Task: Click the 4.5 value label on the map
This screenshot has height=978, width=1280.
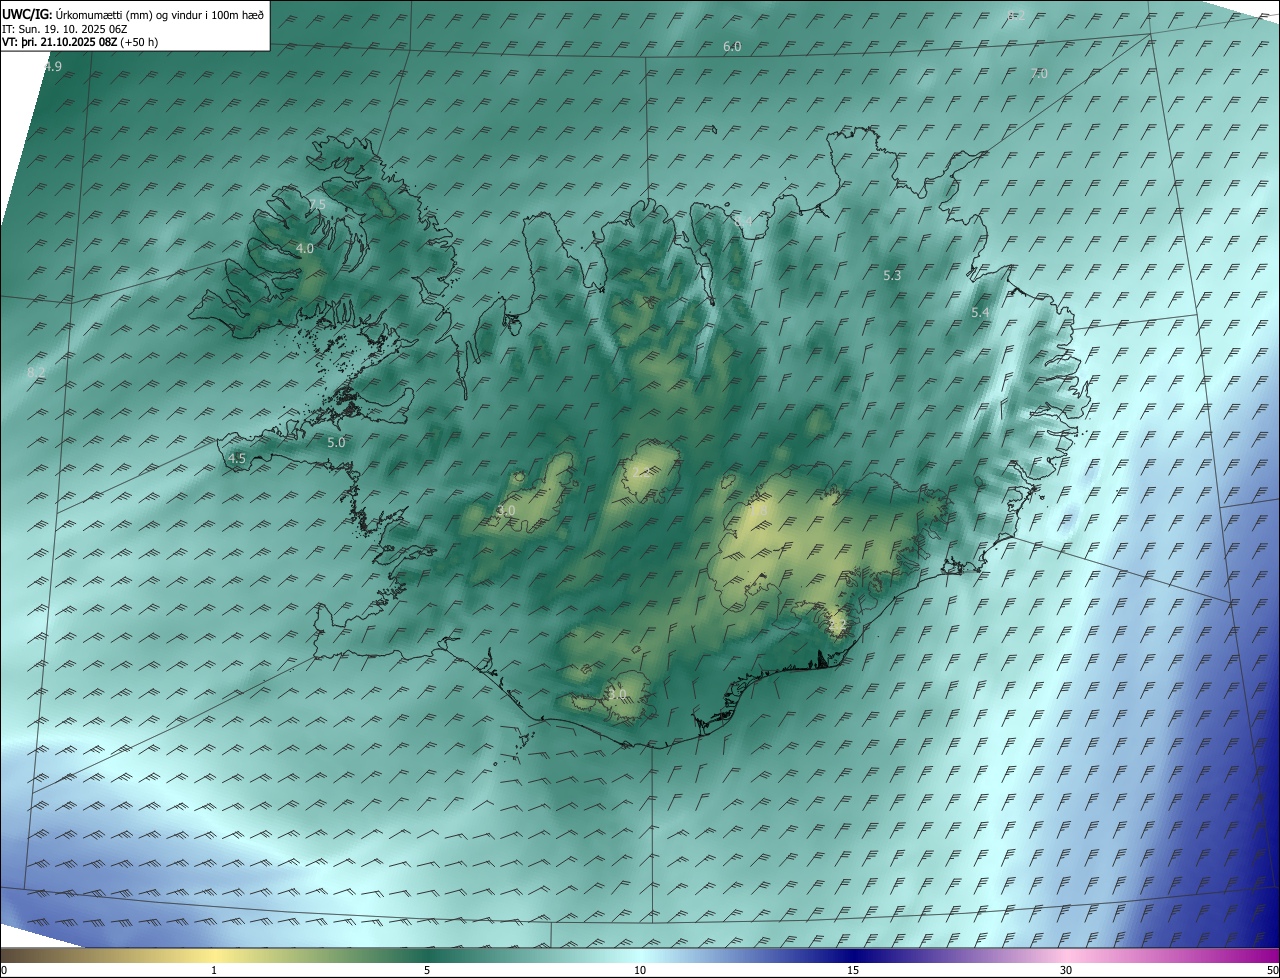Action: click(237, 458)
